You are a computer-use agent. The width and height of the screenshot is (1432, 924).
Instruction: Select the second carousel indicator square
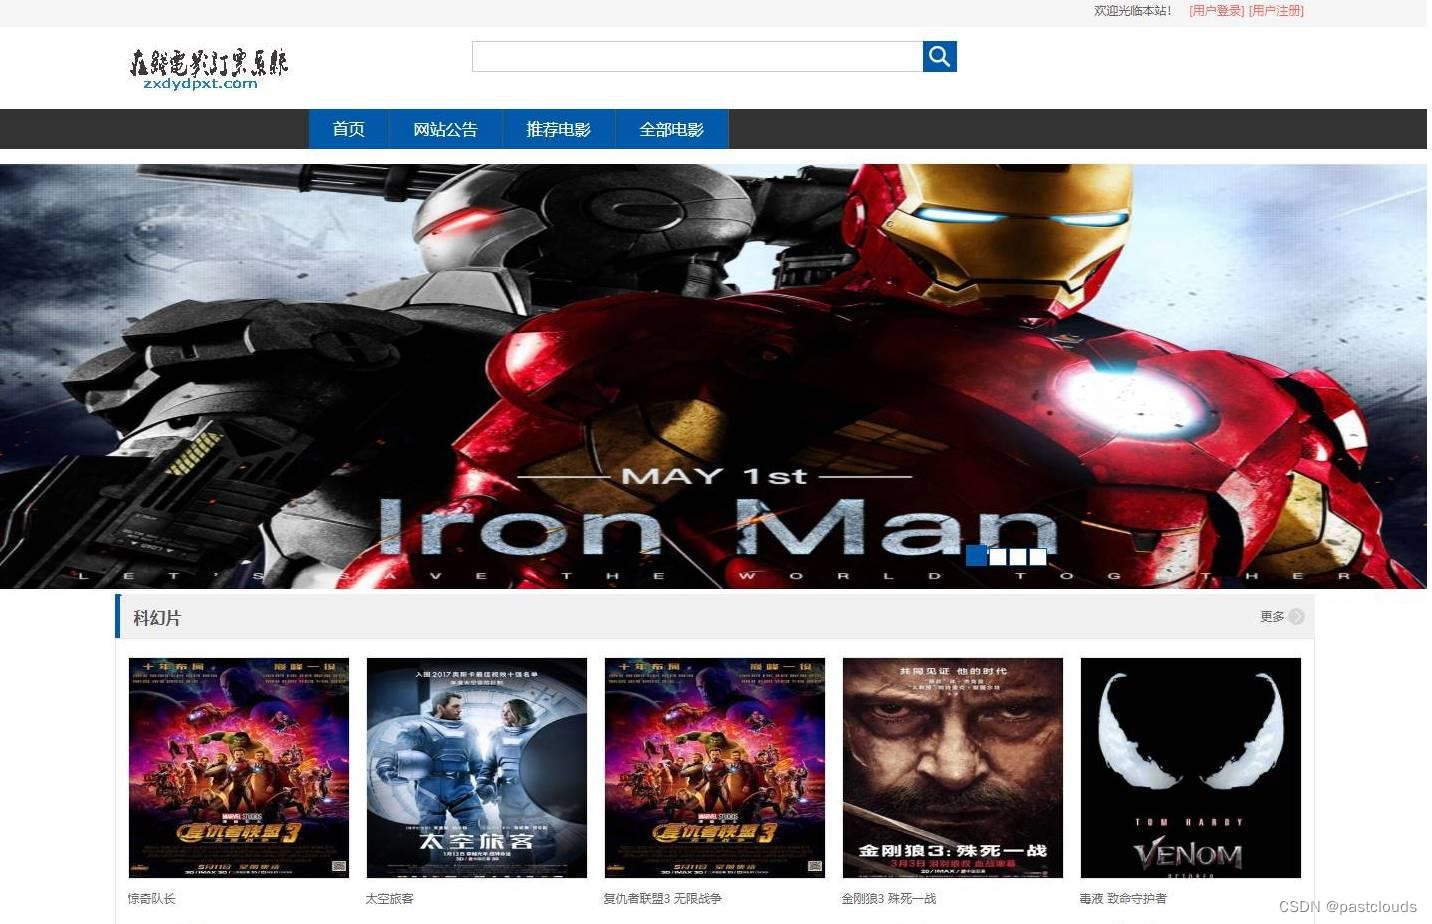(997, 557)
